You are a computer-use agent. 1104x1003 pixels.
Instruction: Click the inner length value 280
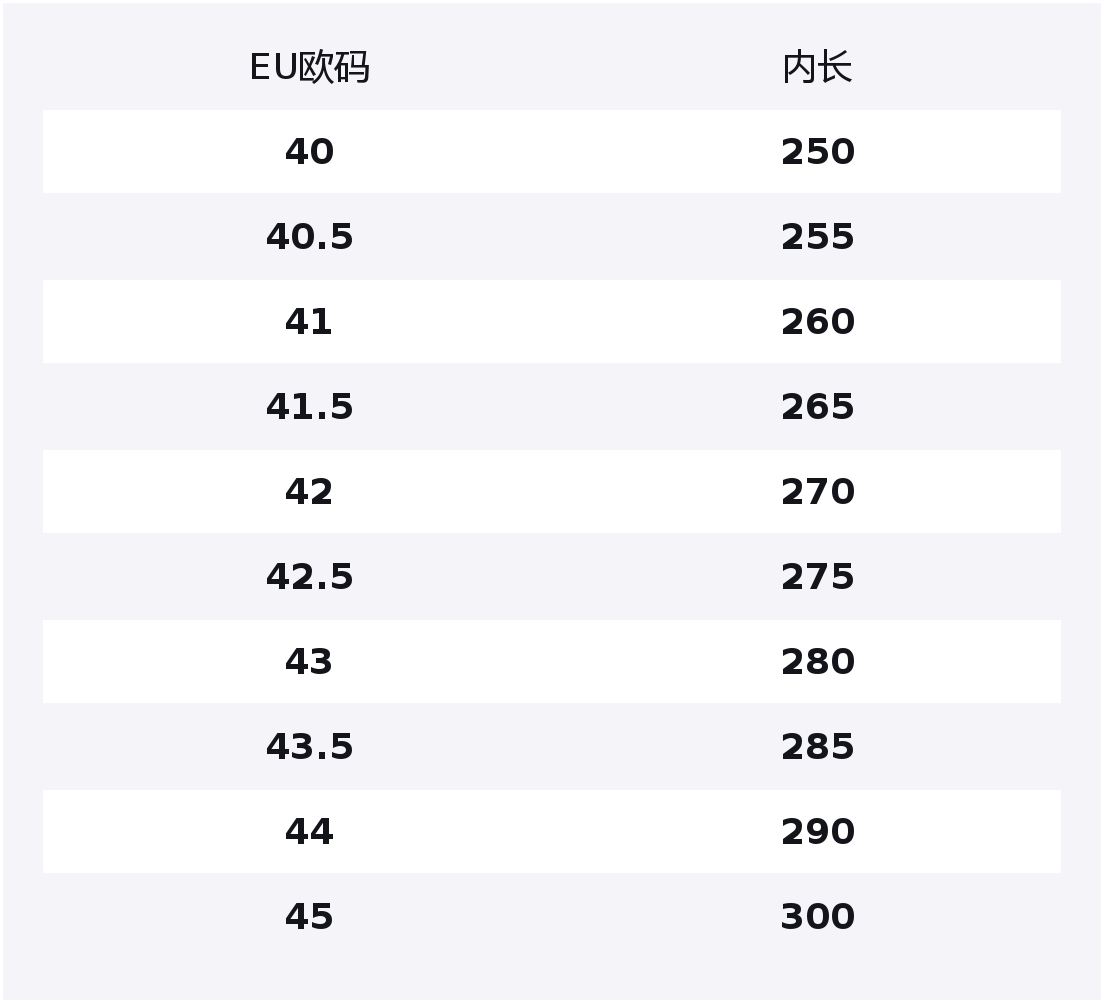pos(817,662)
